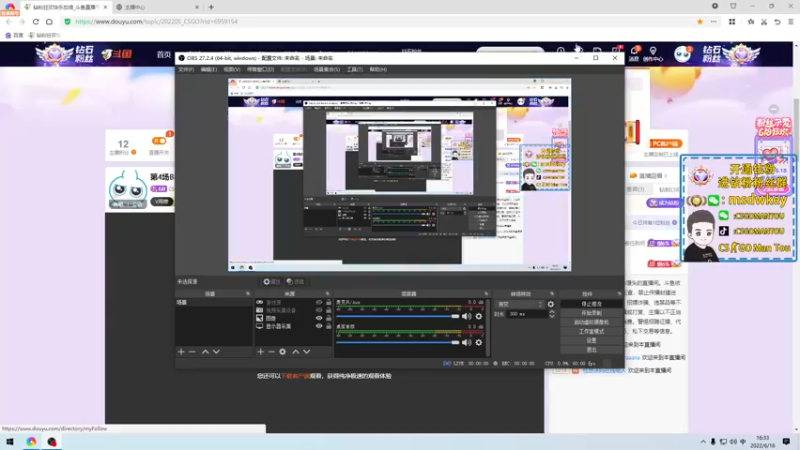Click the 属性 properties button above the Sources panel

[x=272, y=282]
